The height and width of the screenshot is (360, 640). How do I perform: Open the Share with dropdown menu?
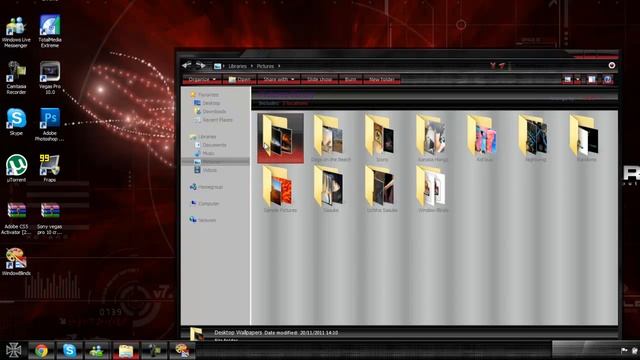pos(279,79)
